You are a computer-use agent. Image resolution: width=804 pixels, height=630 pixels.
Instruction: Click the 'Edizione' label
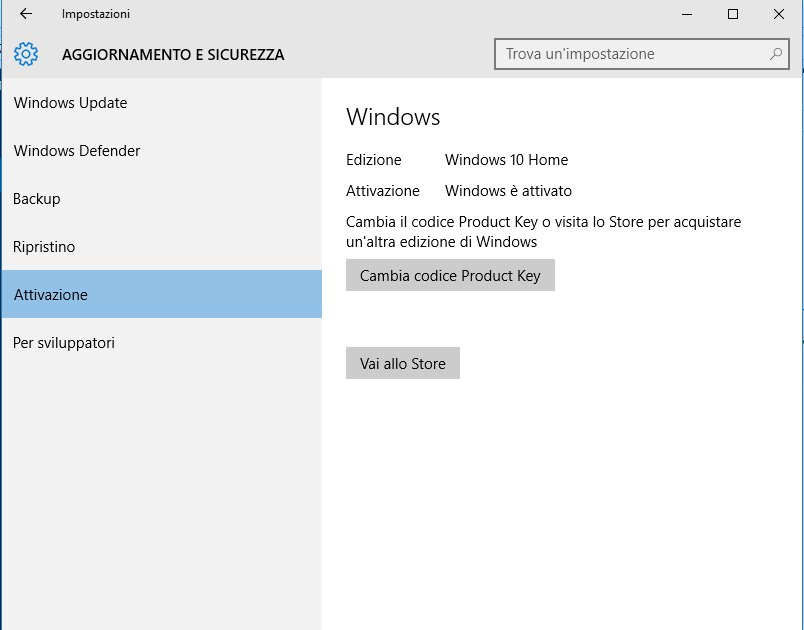(x=373, y=160)
